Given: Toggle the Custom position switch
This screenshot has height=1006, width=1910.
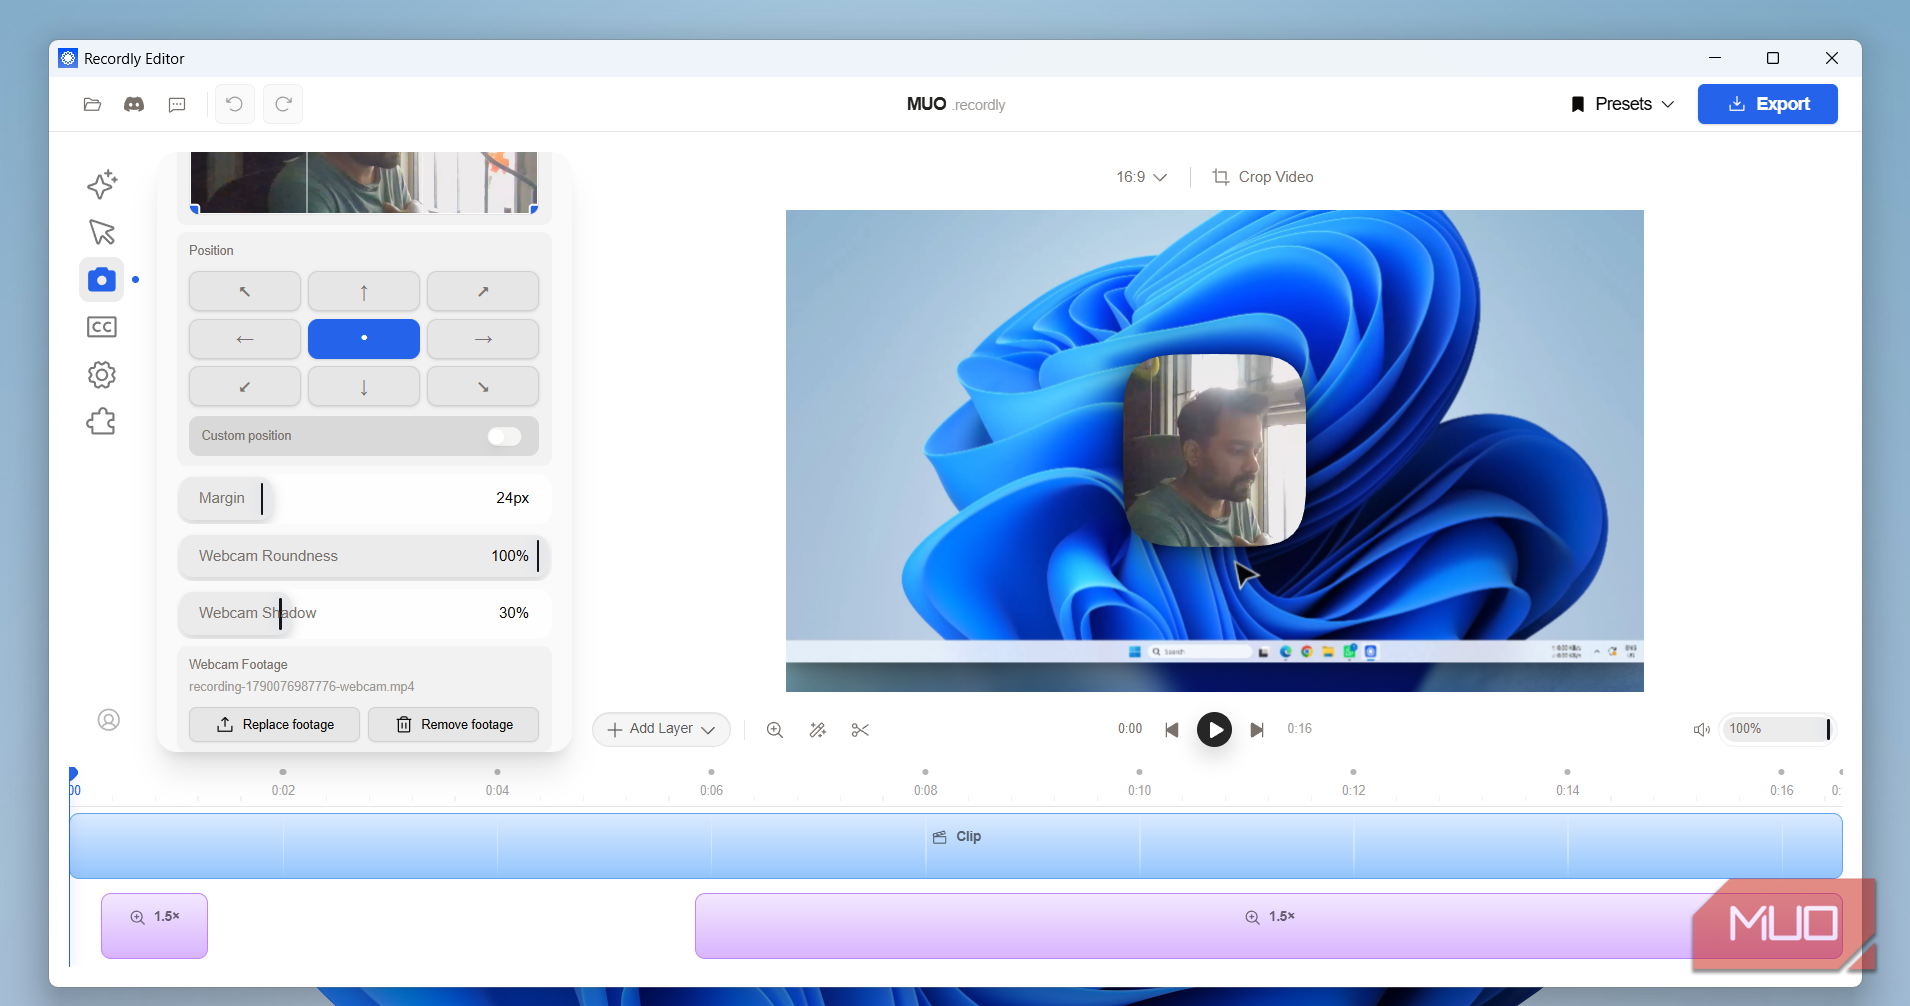Looking at the screenshot, I should pyautogui.click(x=504, y=436).
